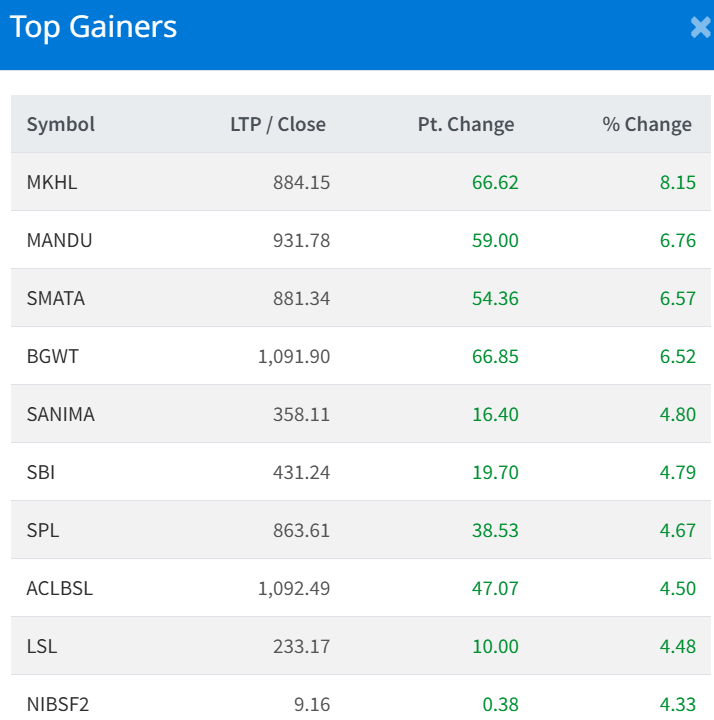
Task: Open the BGWT stock symbol
Action: click(52, 357)
